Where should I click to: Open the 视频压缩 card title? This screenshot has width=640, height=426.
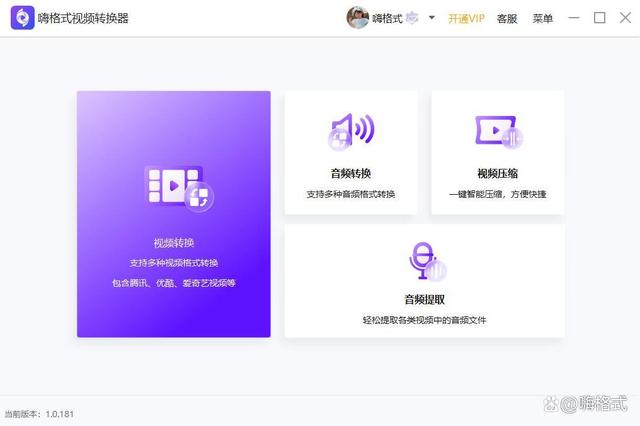pos(498,173)
